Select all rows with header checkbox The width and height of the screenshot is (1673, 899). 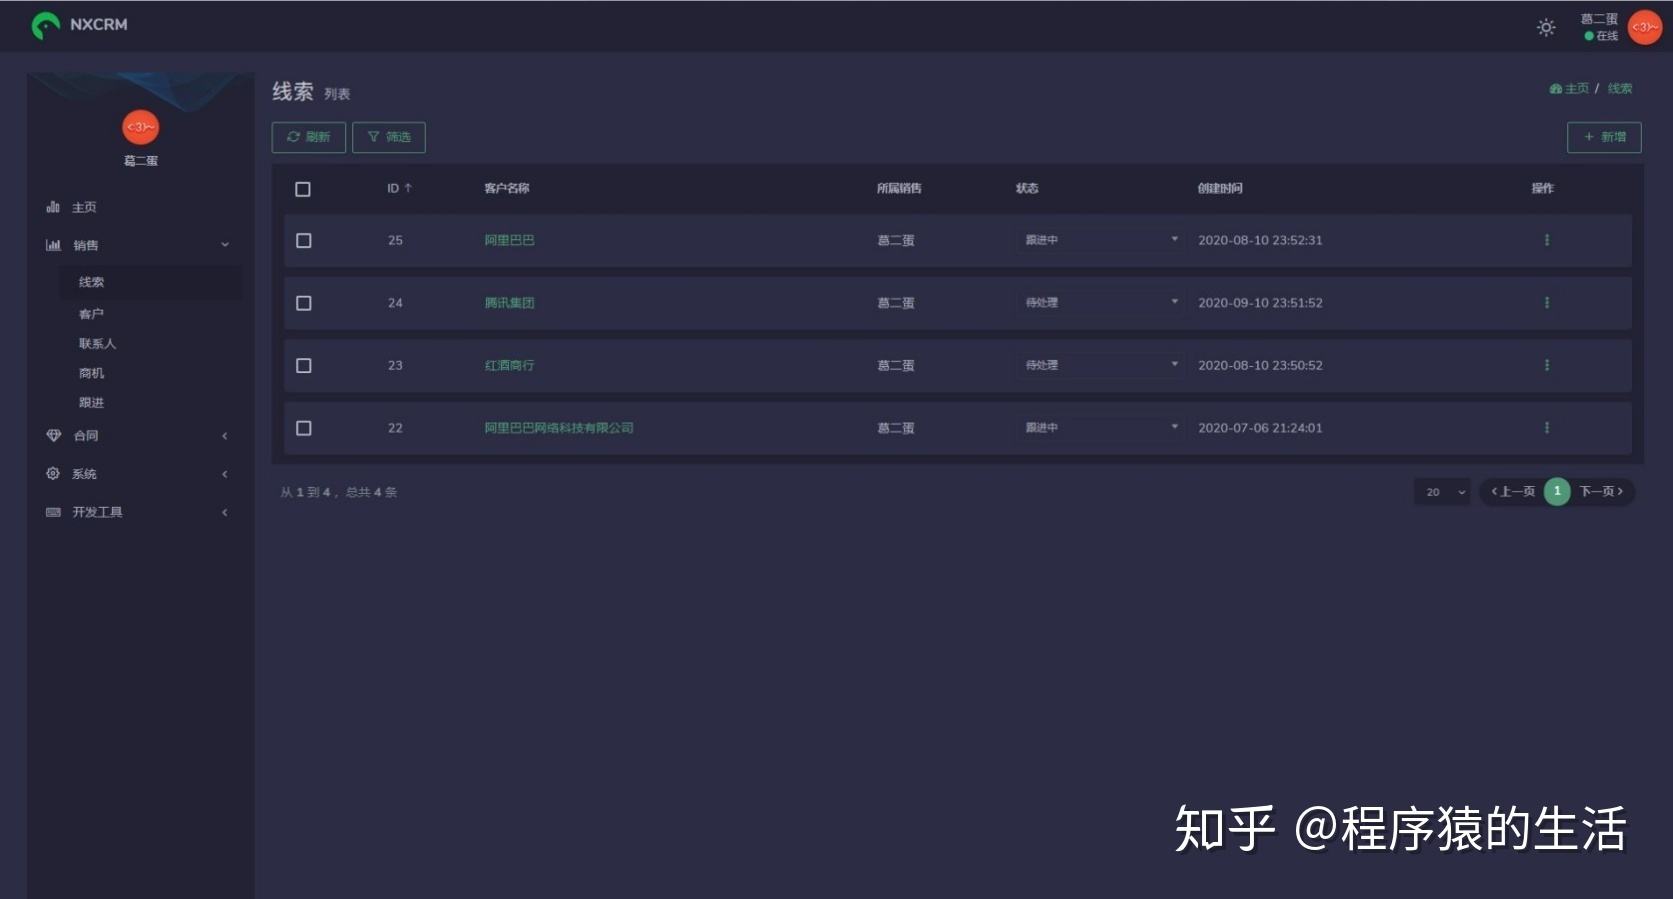(303, 189)
